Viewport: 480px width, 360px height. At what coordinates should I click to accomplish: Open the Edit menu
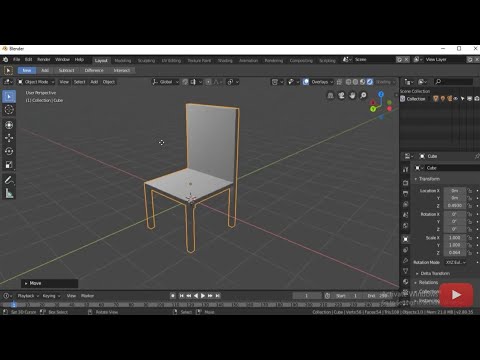click(x=29, y=60)
